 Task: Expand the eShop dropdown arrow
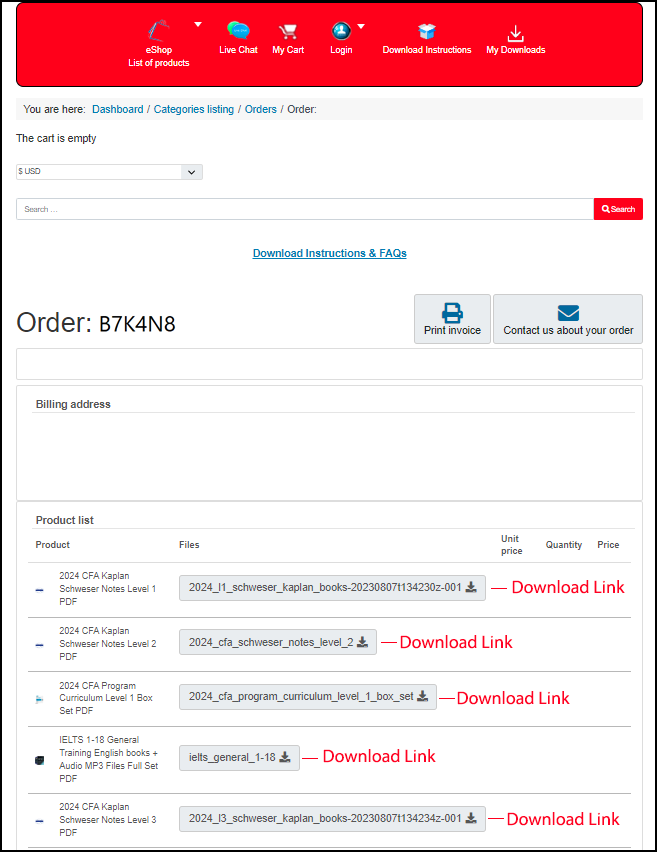tap(198, 24)
